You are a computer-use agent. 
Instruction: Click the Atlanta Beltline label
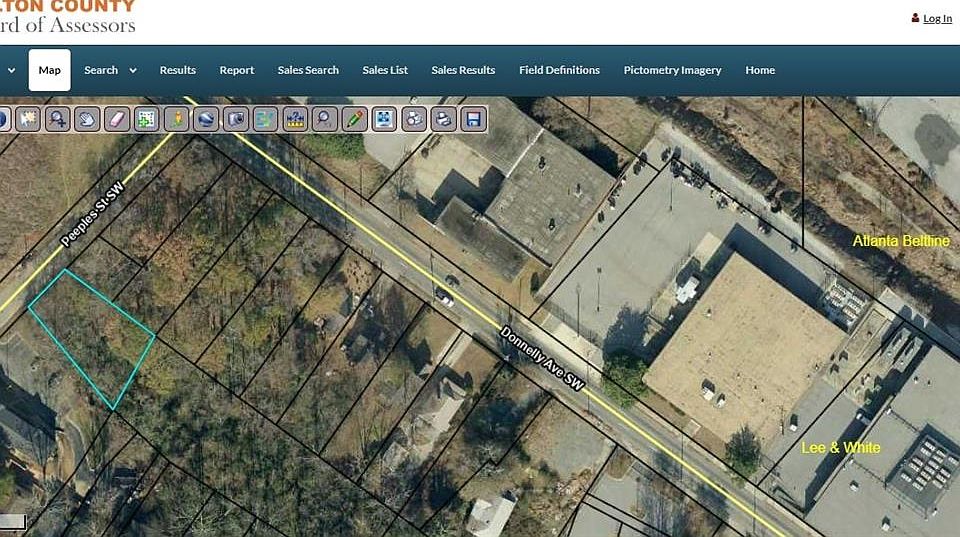(x=901, y=241)
